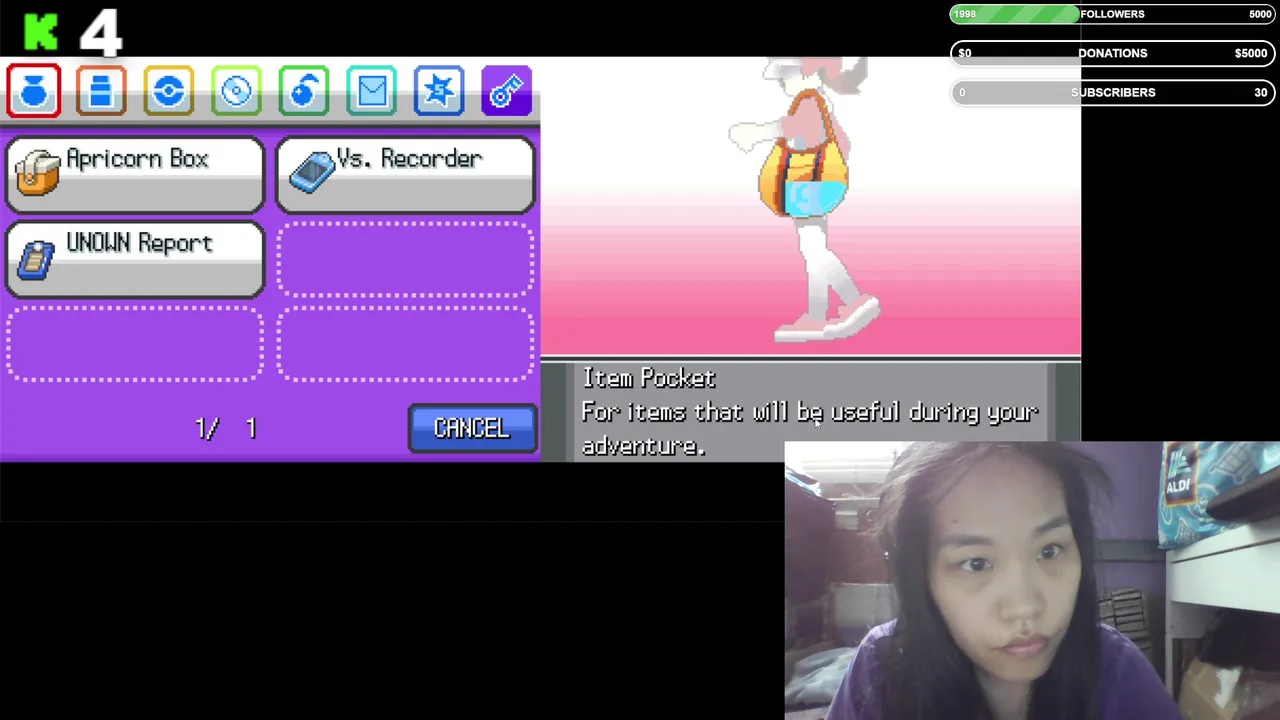The width and height of the screenshot is (1280, 720).
Task: Click the "Item Pocket" heading text
Action: [x=649, y=378]
